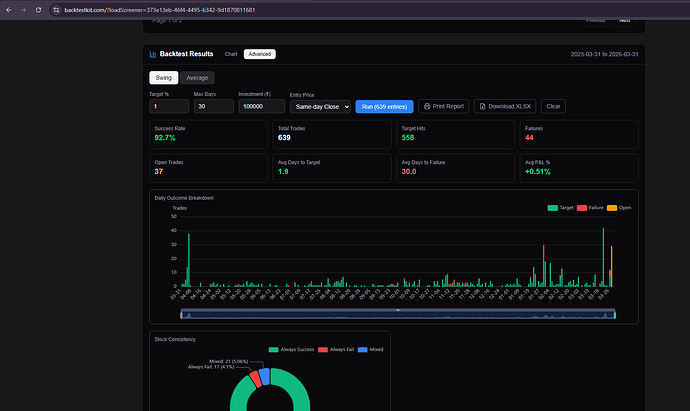Click the browser forward arrow

coord(24,8)
